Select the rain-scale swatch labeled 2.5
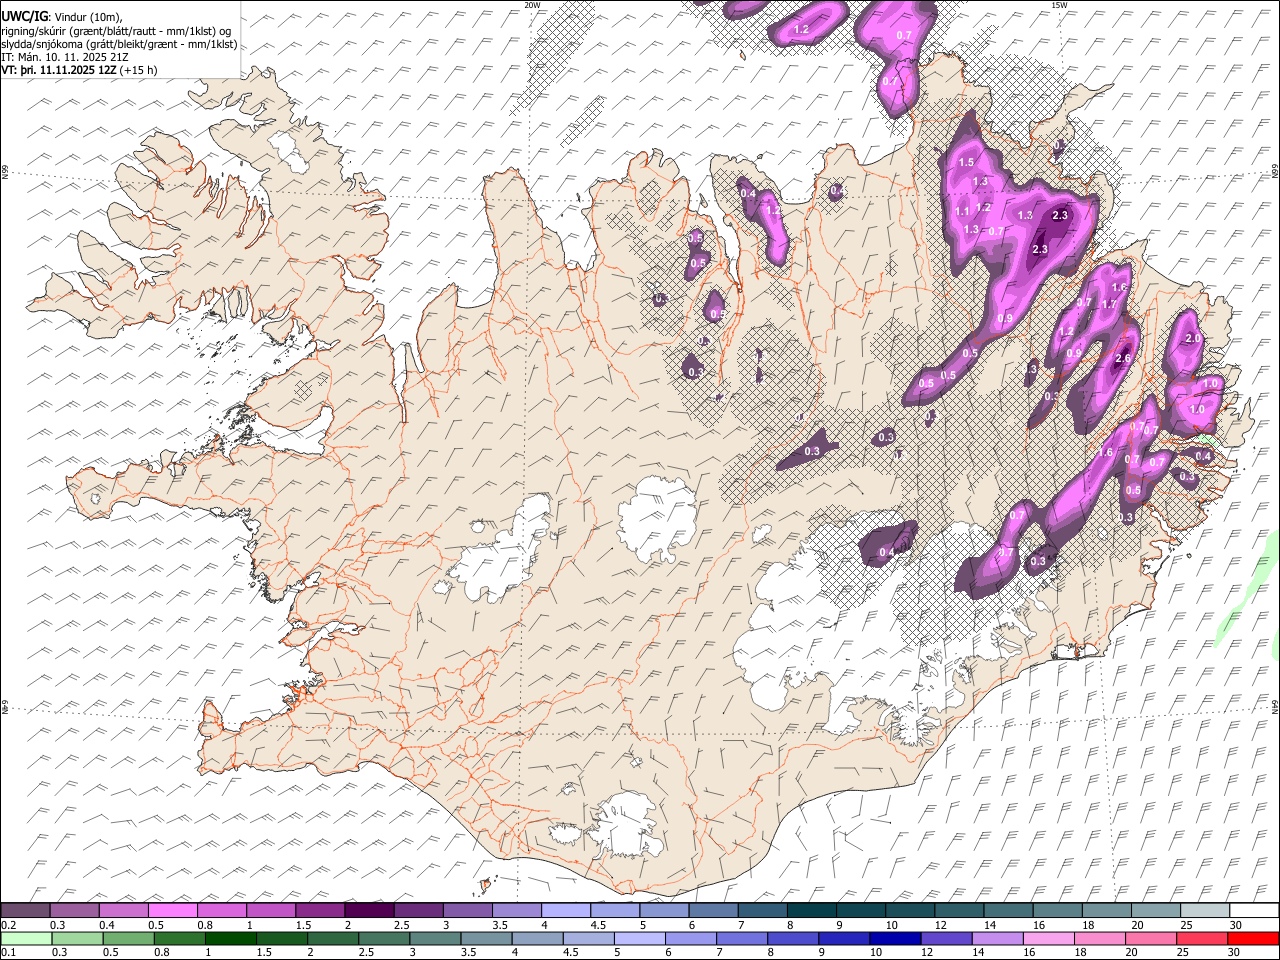The height and width of the screenshot is (960, 1280). pos(384,938)
